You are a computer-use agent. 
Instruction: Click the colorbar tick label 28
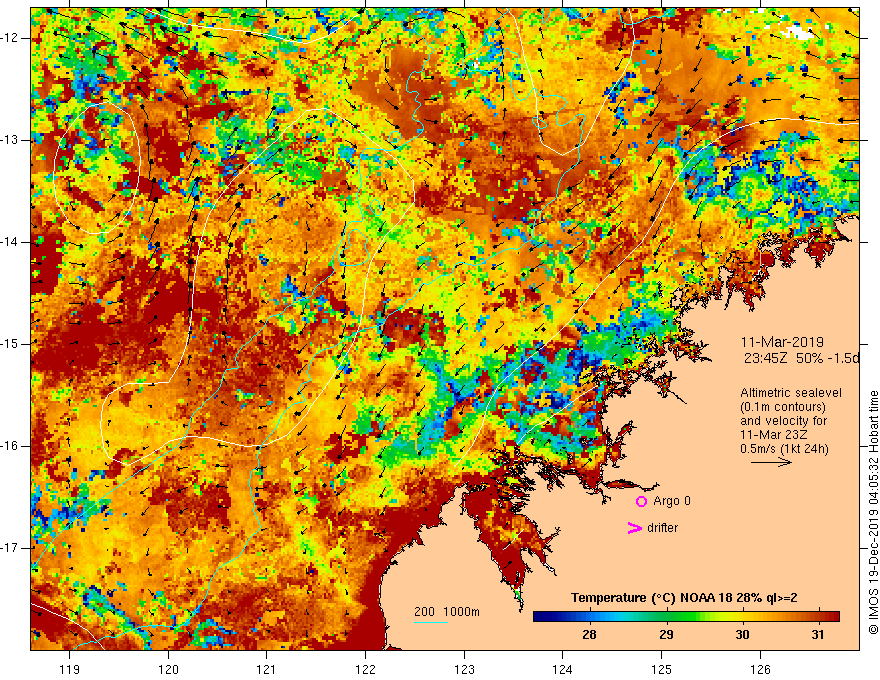[x=589, y=635]
